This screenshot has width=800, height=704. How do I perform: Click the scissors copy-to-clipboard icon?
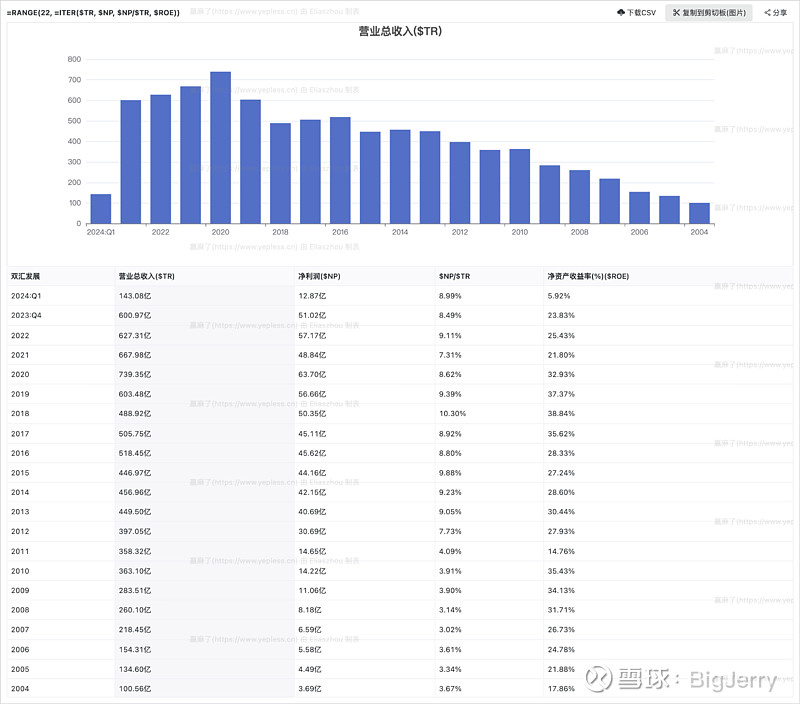click(676, 12)
